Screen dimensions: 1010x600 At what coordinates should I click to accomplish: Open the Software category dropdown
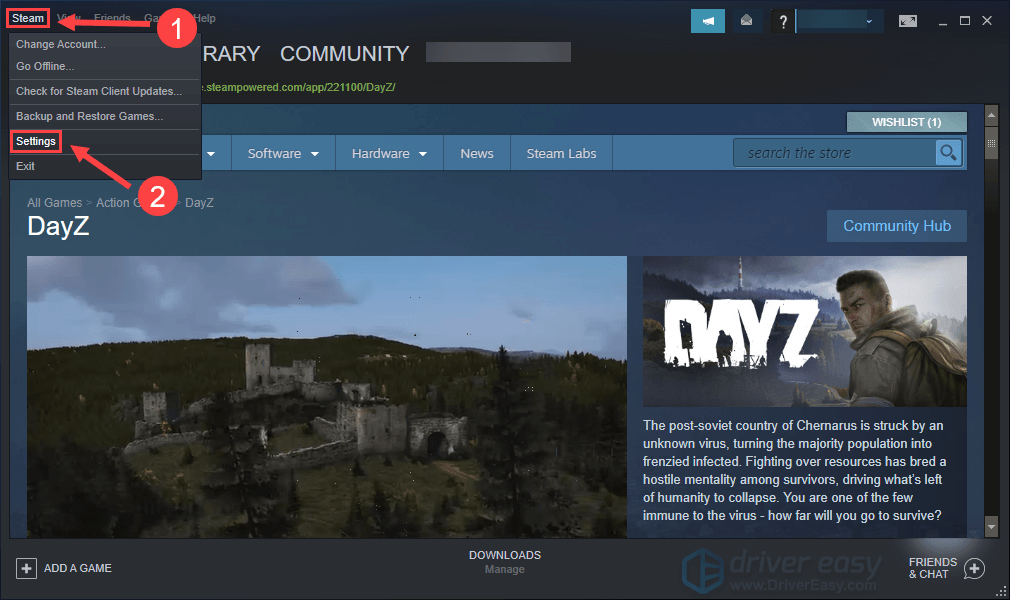click(x=281, y=153)
